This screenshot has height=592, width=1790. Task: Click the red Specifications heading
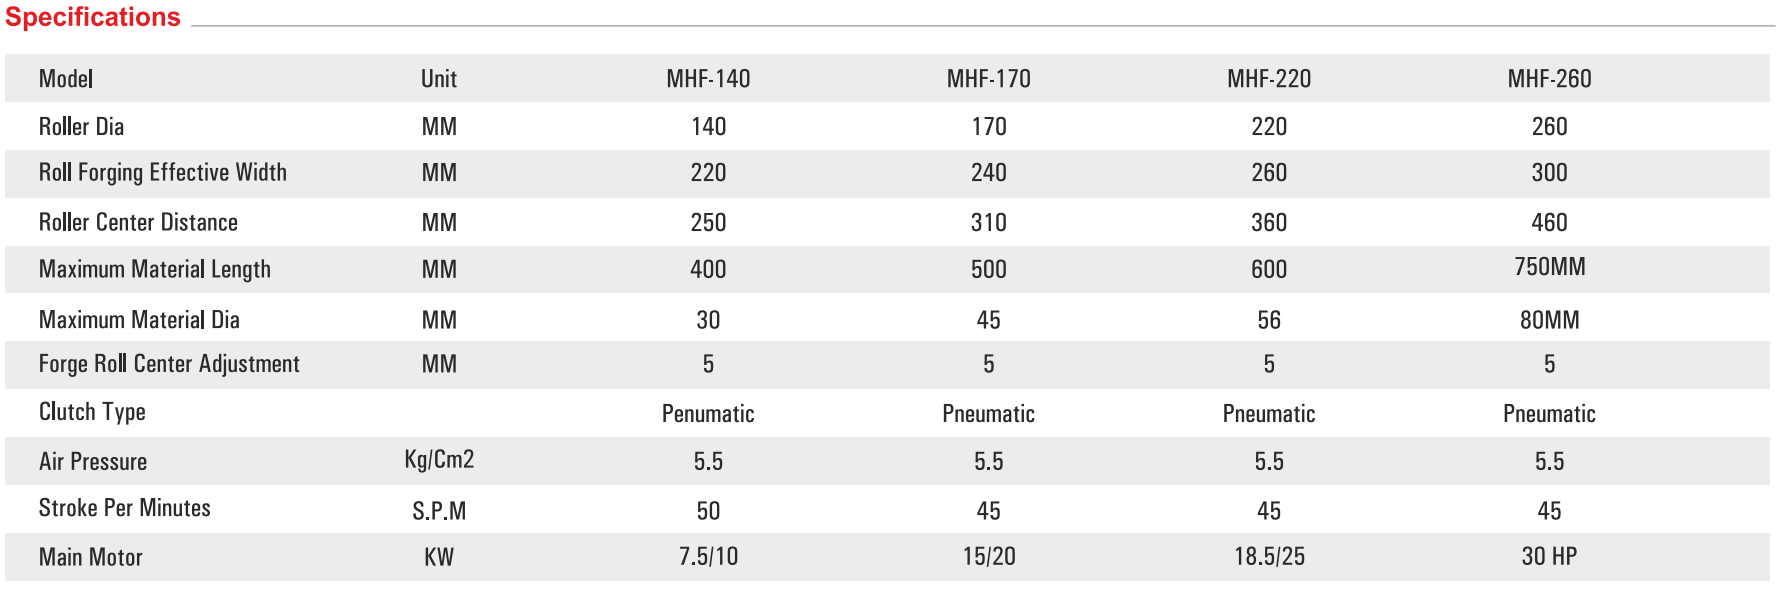[93, 17]
